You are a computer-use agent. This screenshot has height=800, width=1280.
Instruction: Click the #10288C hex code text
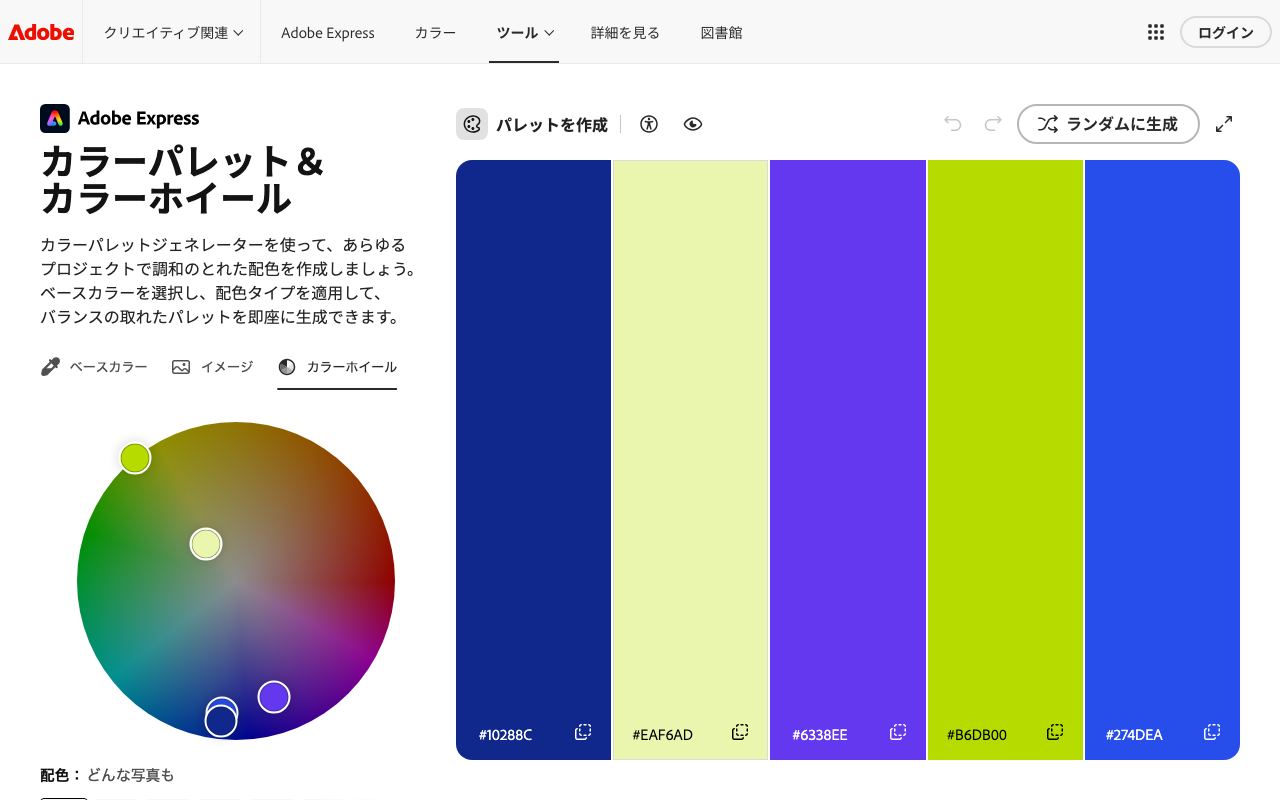505,735
